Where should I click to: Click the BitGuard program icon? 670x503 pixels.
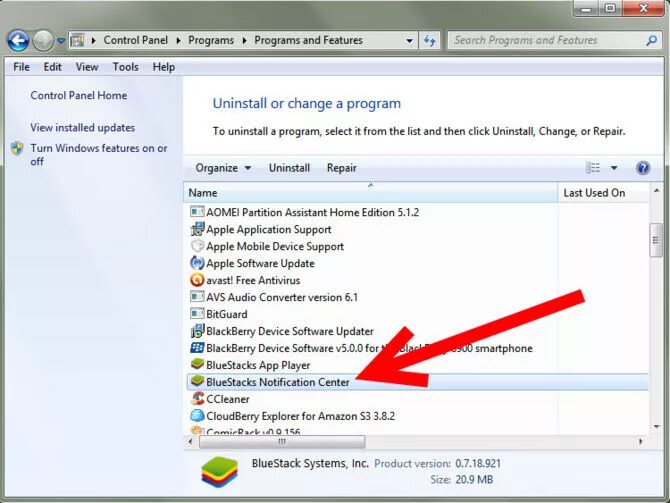coord(197,314)
